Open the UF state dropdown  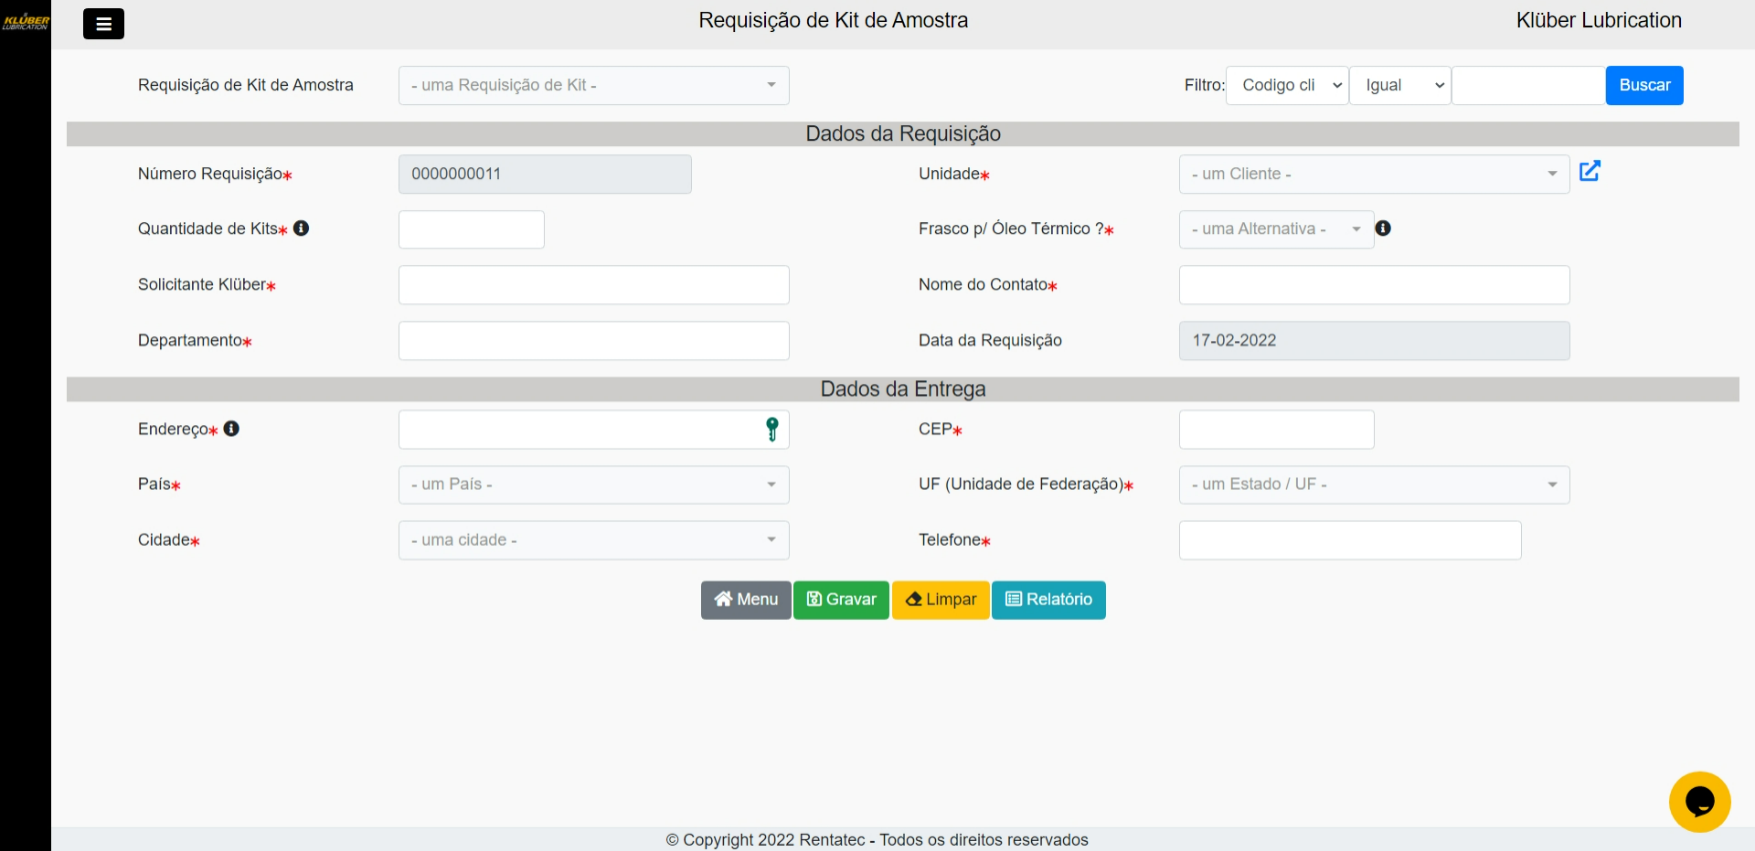(x=1373, y=484)
